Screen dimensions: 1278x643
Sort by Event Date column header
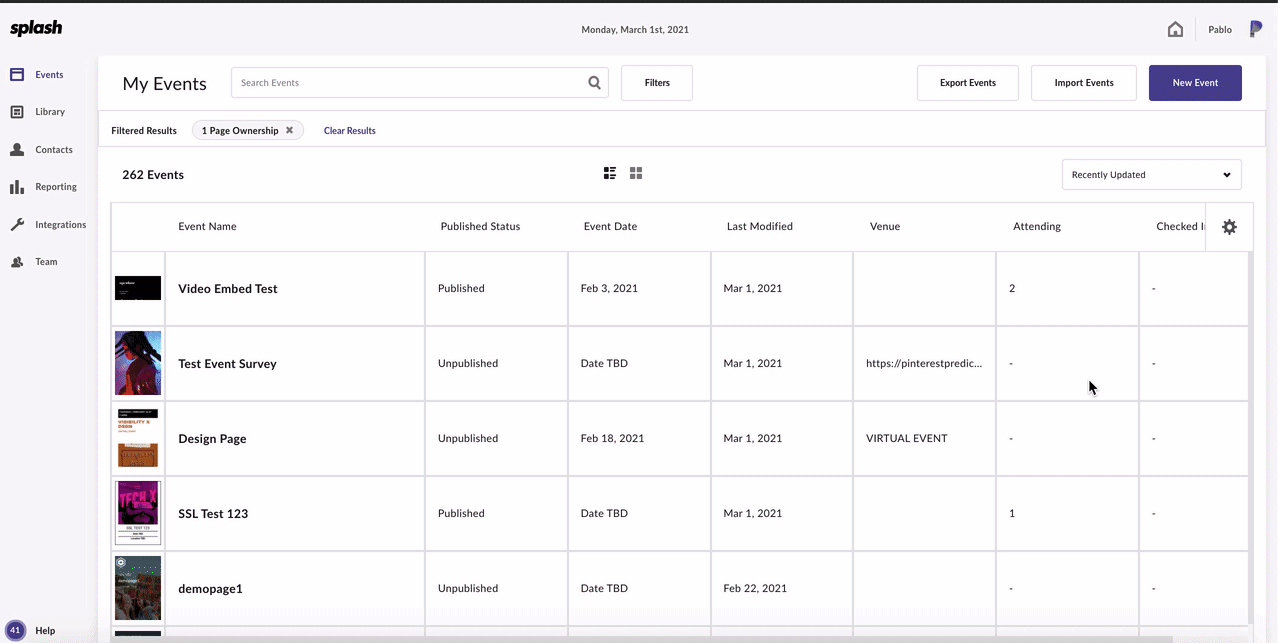click(x=610, y=227)
